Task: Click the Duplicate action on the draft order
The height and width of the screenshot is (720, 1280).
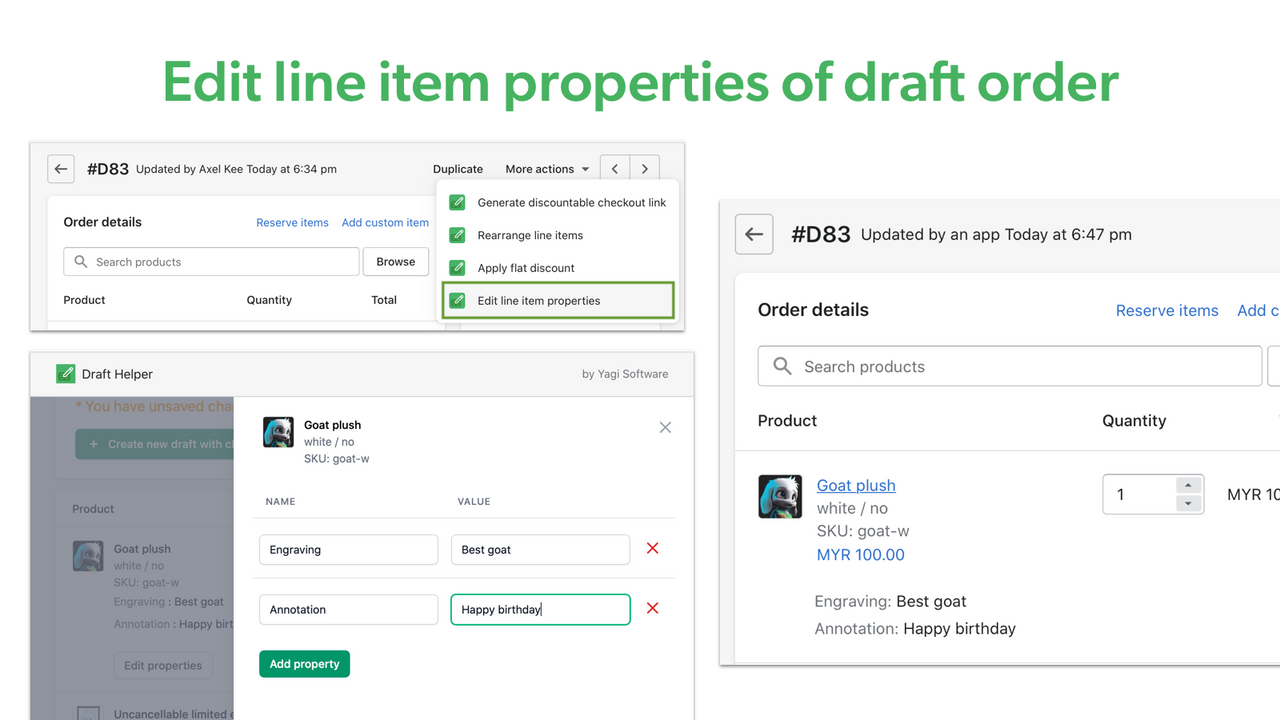Action: click(x=458, y=168)
